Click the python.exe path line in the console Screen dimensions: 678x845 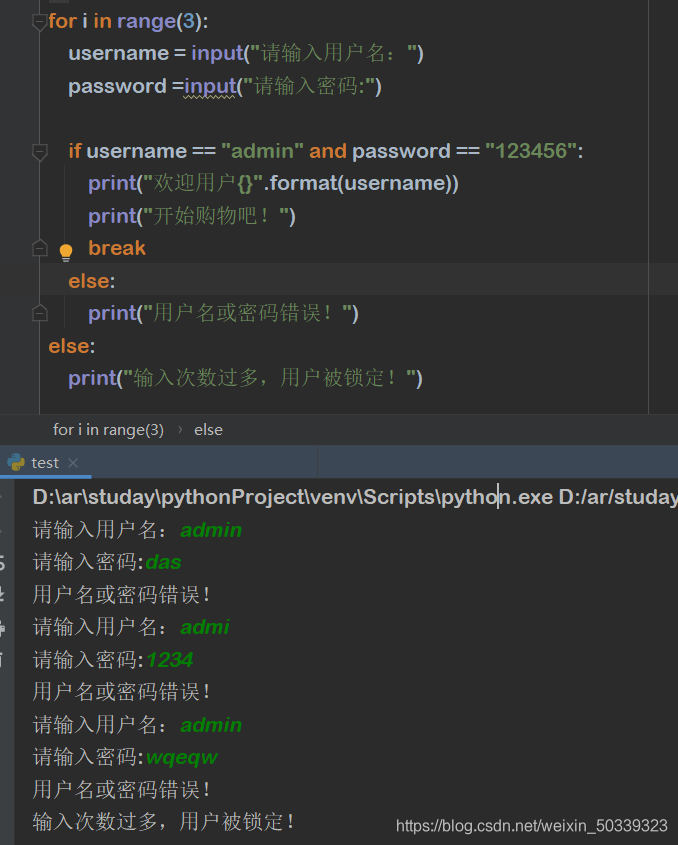coord(355,497)
